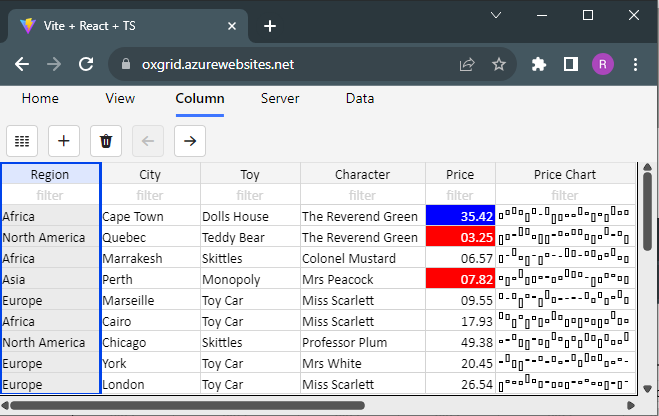Bookmark this page with star icon
The width and height of the screenshot is (659, 416).
point(499,64)
